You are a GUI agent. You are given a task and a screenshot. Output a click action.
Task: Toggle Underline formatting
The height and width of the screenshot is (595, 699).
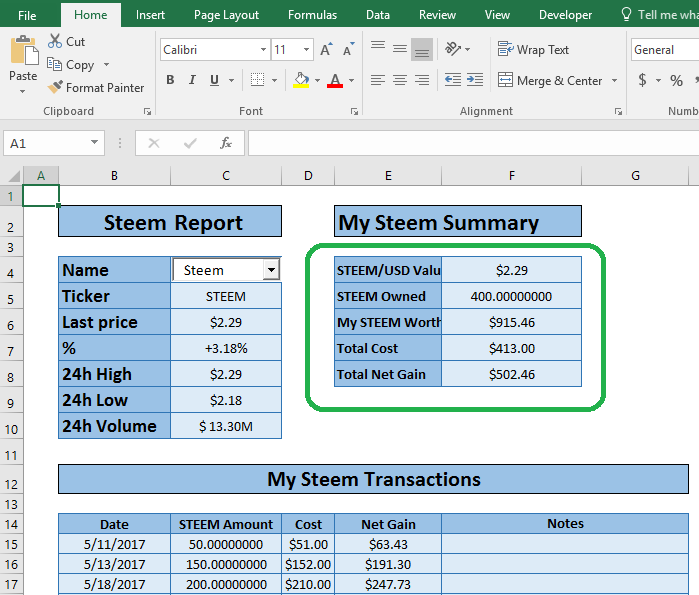point(214,80)
